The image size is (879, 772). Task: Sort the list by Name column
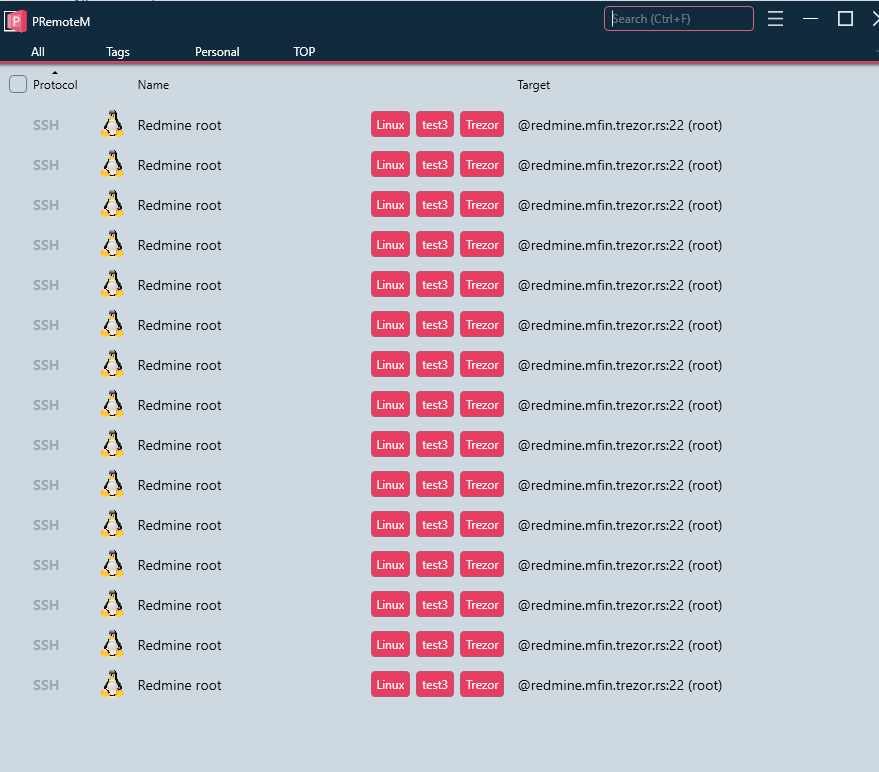153,85
